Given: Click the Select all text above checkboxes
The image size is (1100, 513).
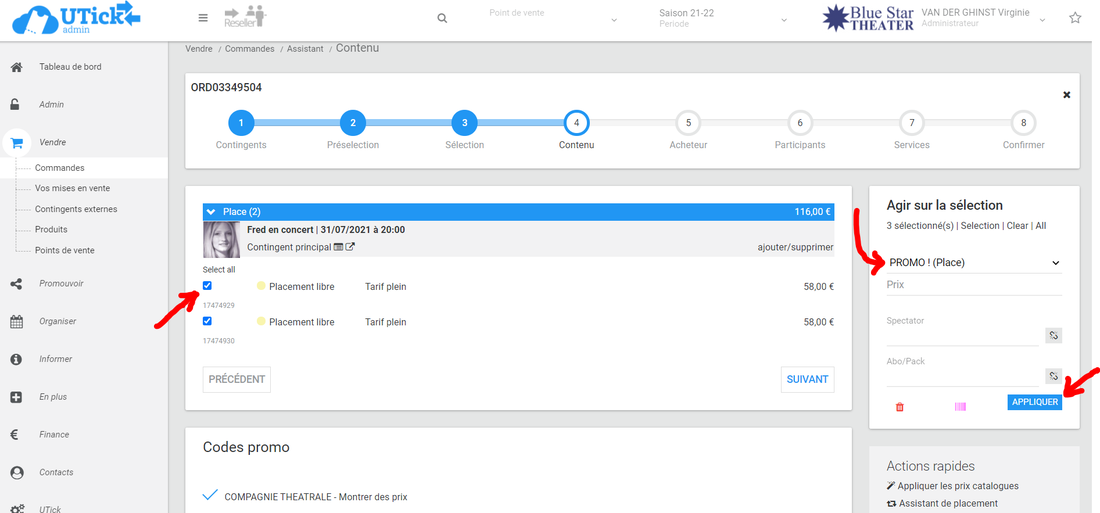Looking at the screenshot, I should click(219, 270).
